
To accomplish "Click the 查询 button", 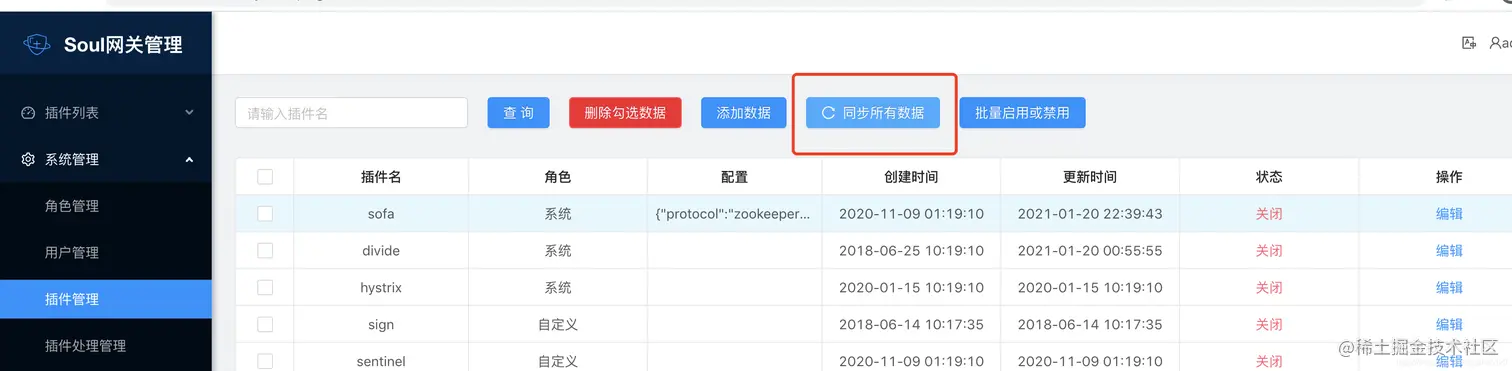I will (x=518, y=113).
